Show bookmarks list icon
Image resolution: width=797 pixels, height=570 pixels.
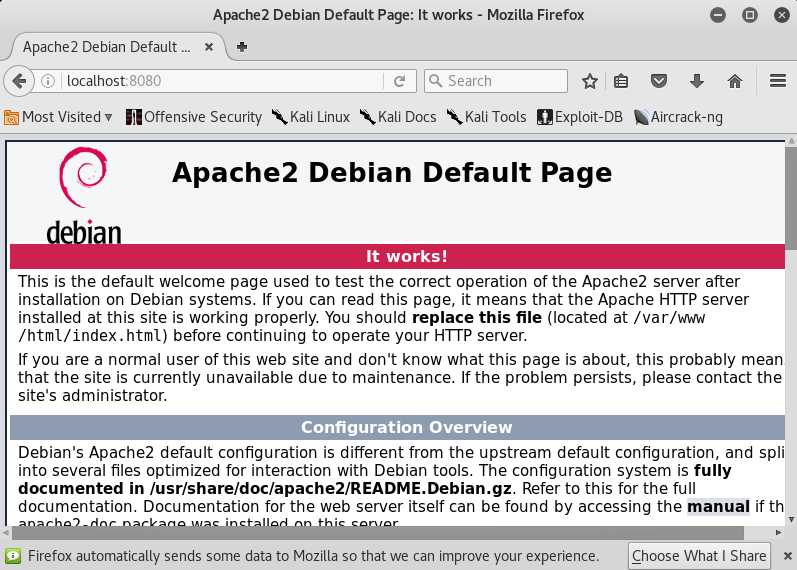click(x=621, y=81)
